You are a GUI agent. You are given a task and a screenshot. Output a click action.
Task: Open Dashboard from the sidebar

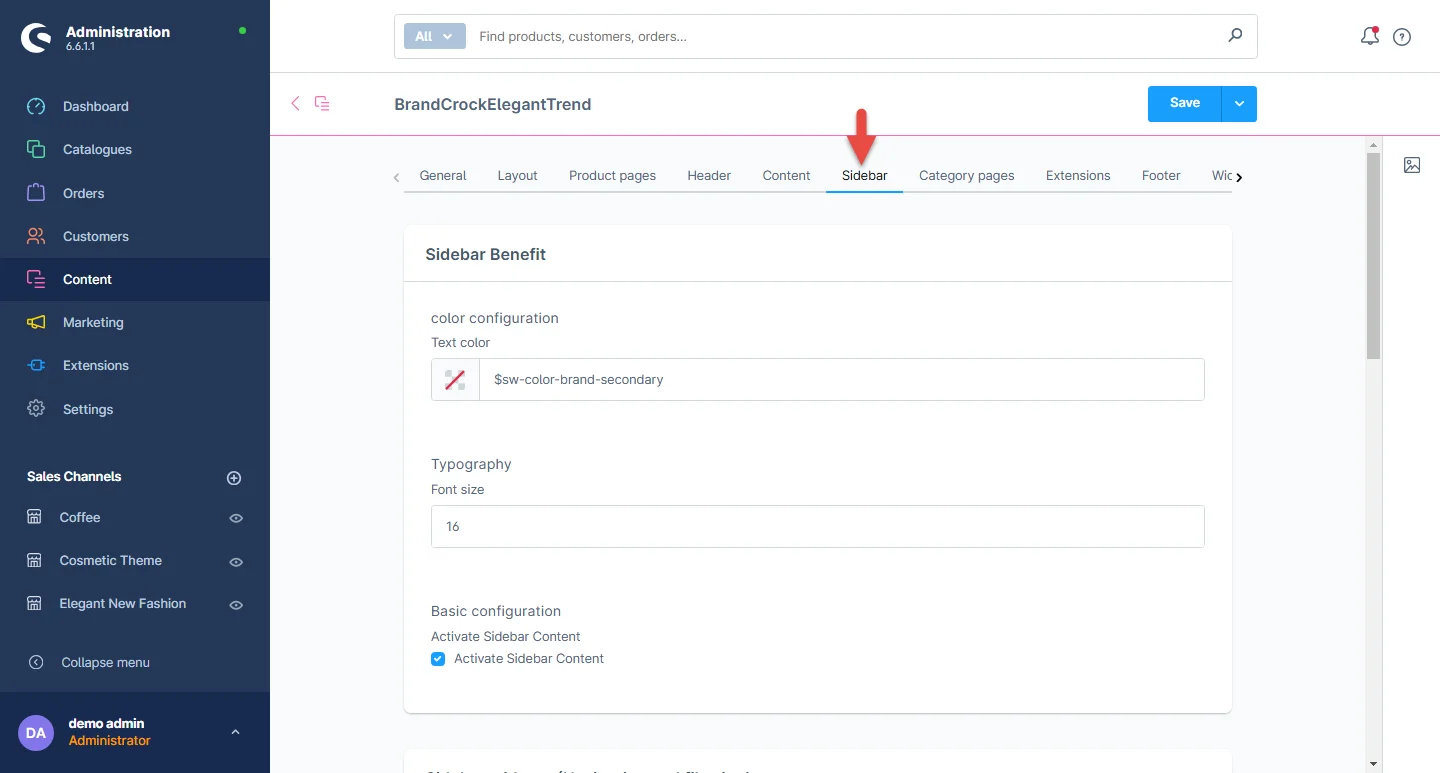(x=95, y=106)
